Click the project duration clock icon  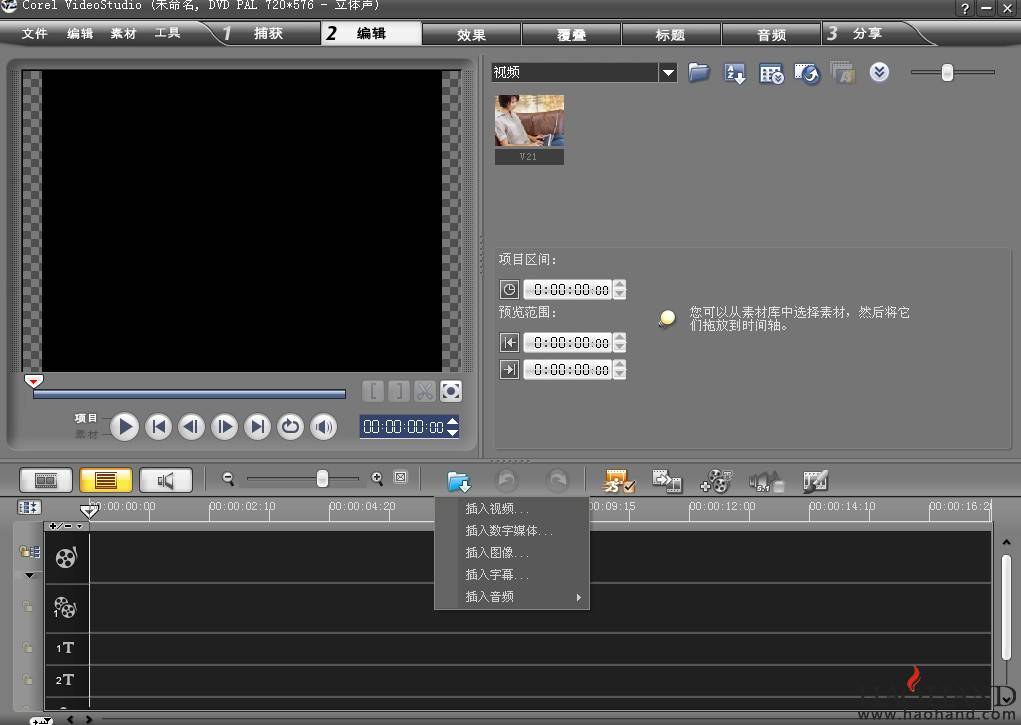(x=509, y=289)
